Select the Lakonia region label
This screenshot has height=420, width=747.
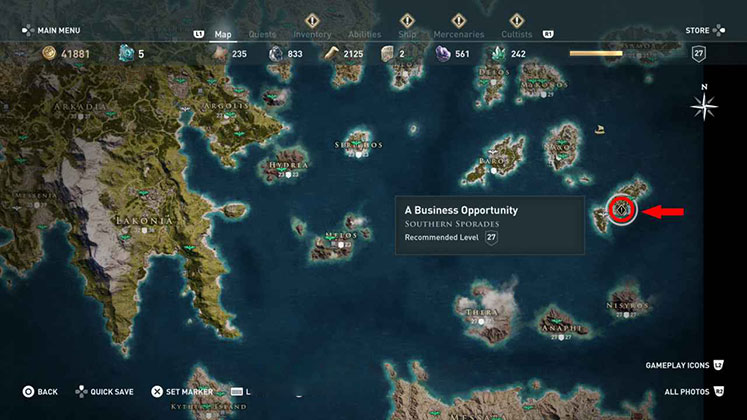144,220
